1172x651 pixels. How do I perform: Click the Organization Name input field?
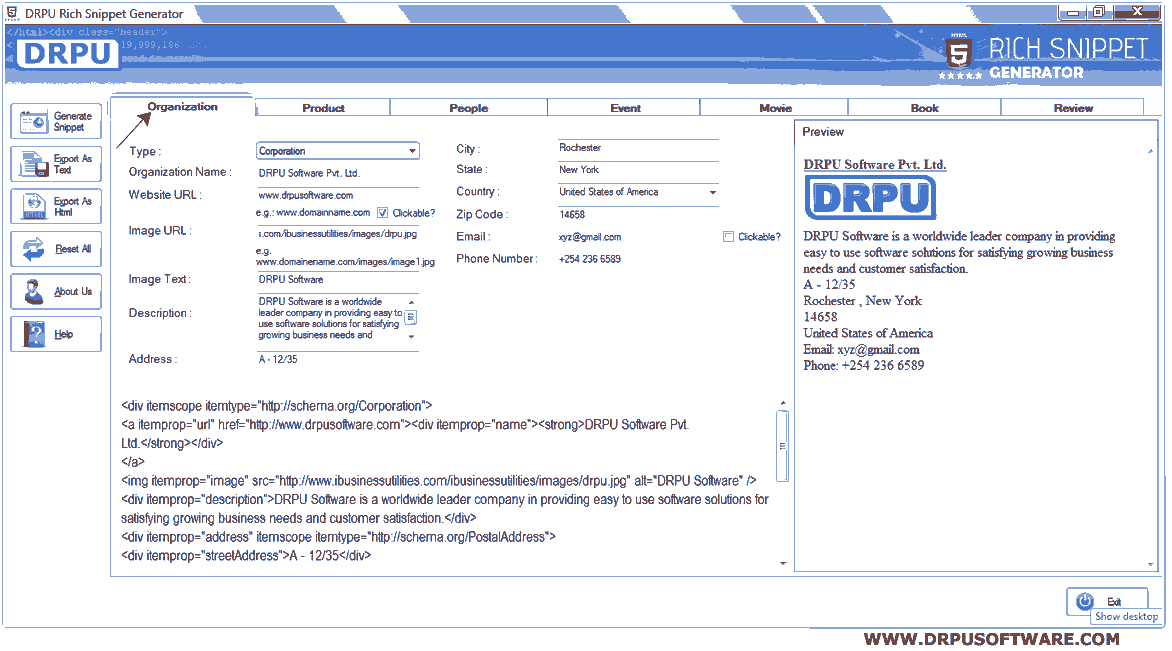(337, 173)
